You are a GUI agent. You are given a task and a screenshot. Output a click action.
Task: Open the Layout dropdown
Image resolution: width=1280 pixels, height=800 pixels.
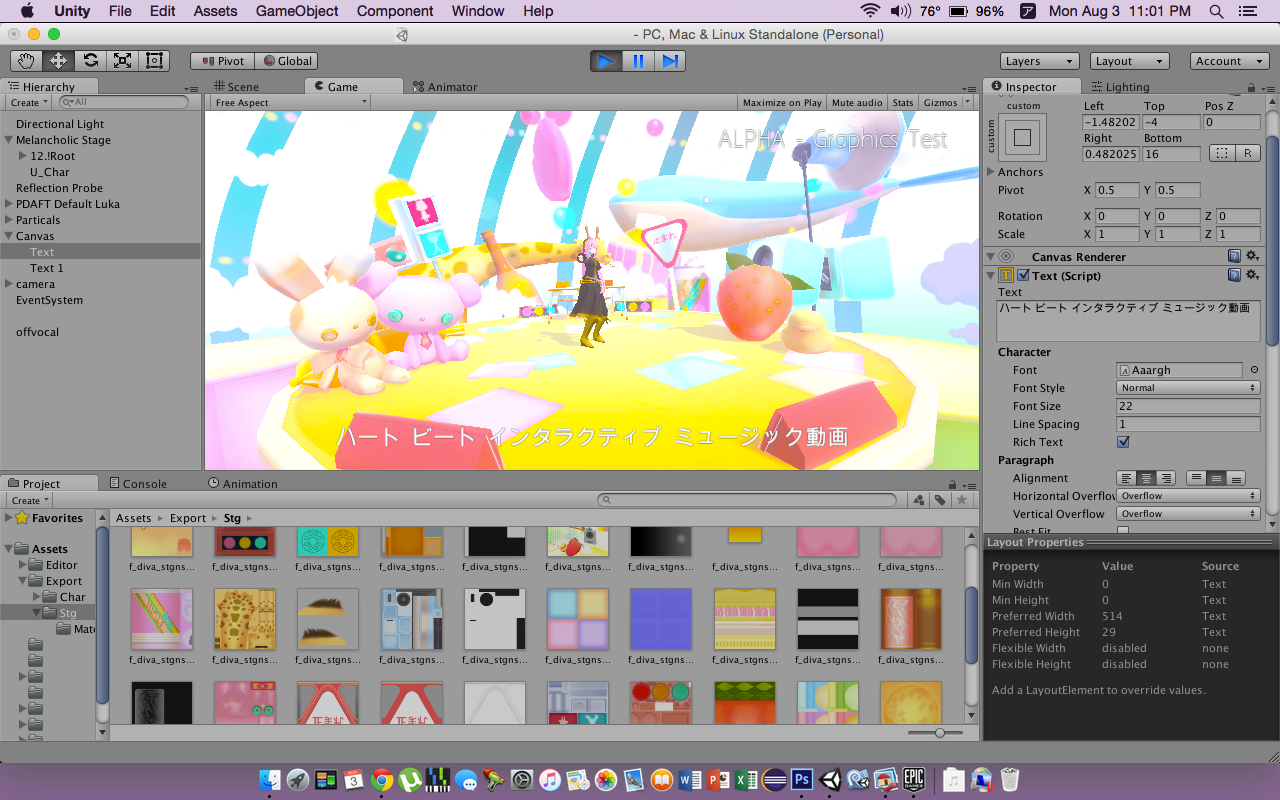point(1129,61)
